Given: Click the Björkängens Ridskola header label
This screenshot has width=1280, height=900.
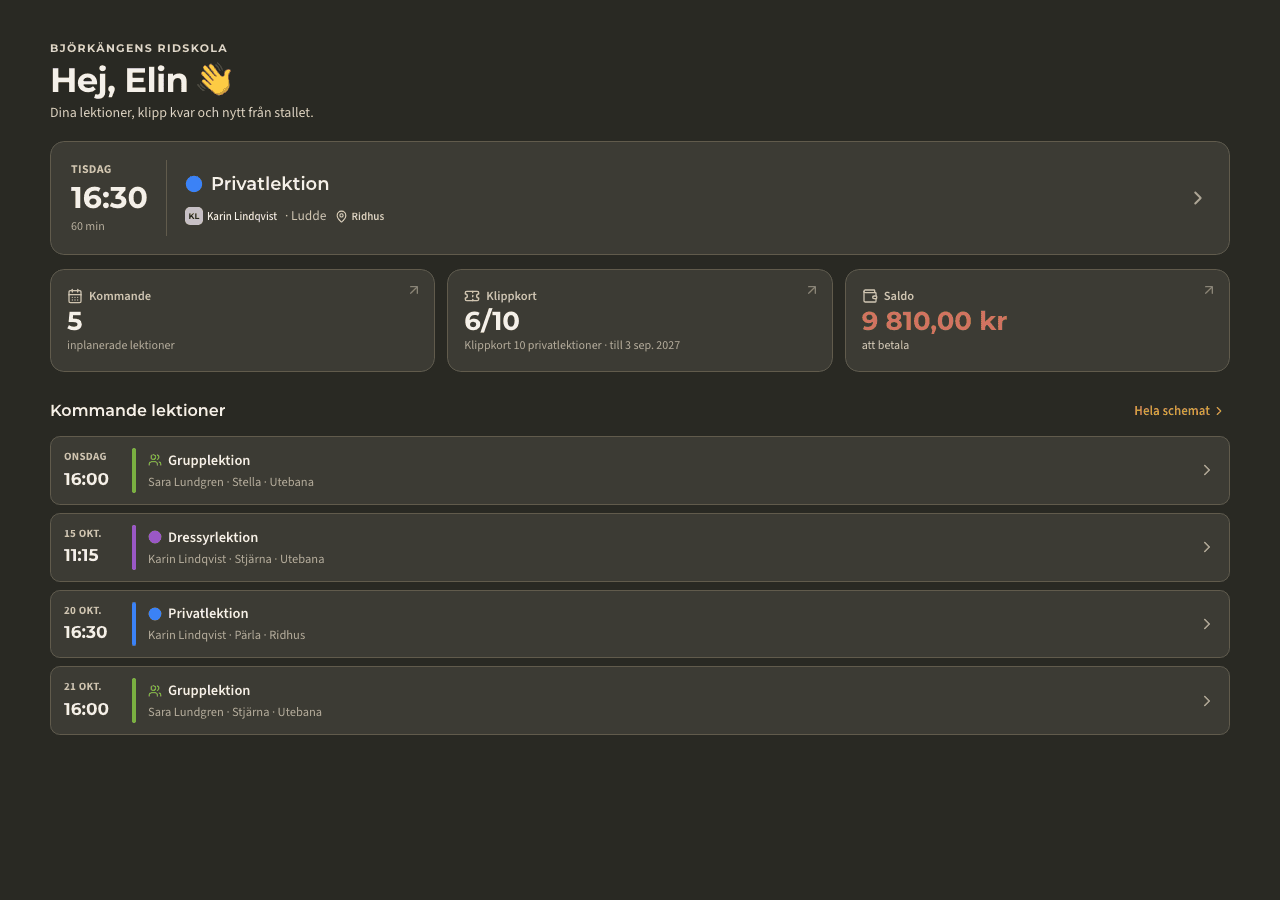Looking at the screenshot, I should click(x=139, y=48).
